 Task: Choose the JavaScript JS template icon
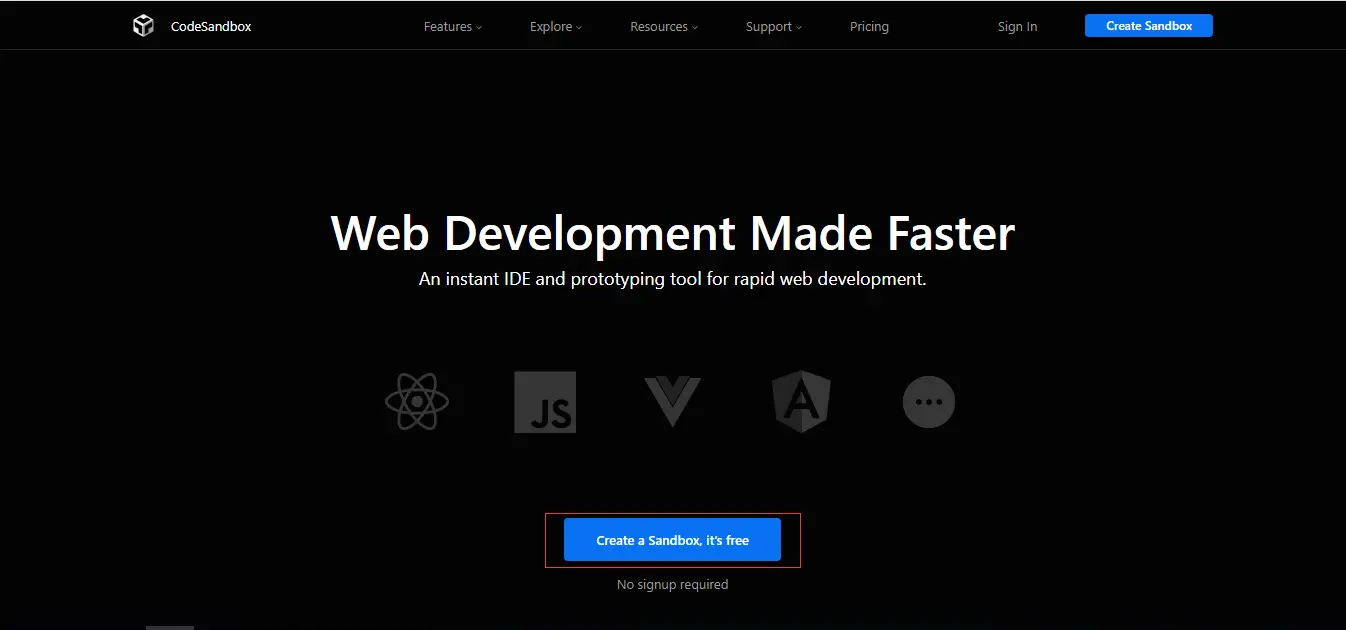click(545, 402)
